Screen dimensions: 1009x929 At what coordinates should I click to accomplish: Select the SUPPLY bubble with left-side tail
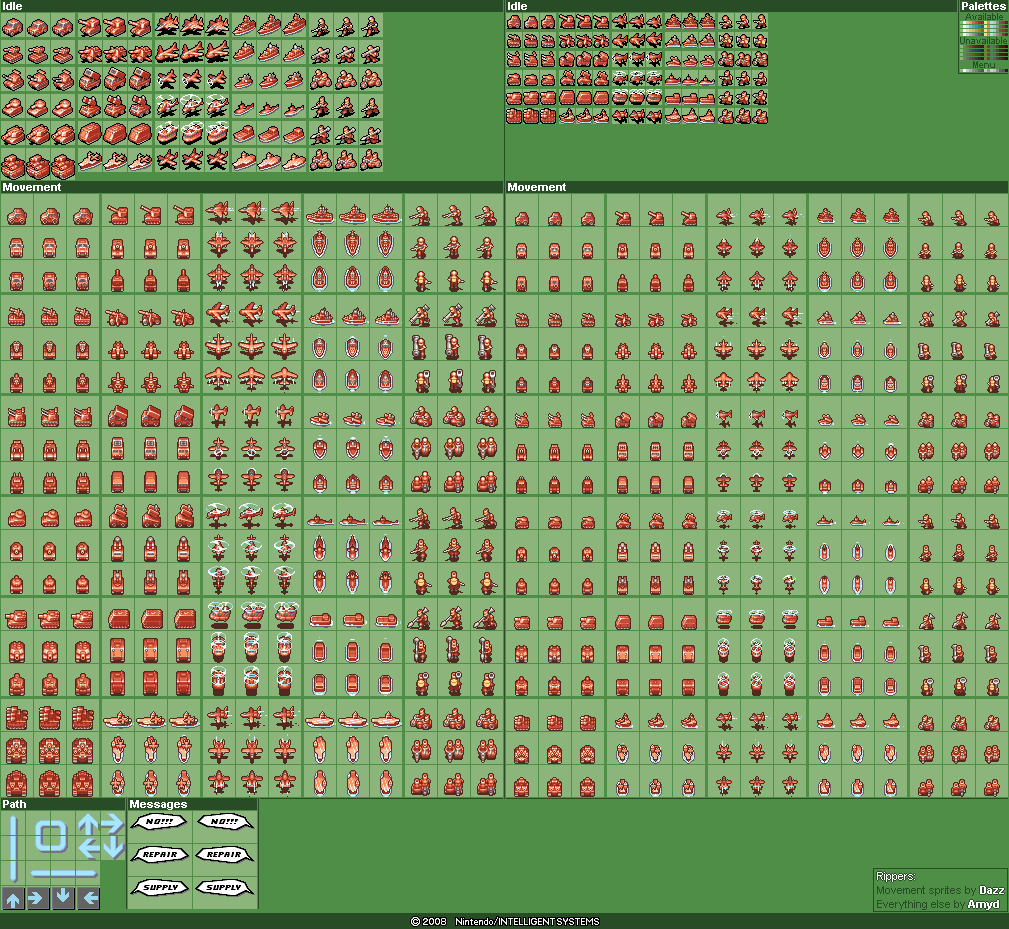tap(160, 887)
